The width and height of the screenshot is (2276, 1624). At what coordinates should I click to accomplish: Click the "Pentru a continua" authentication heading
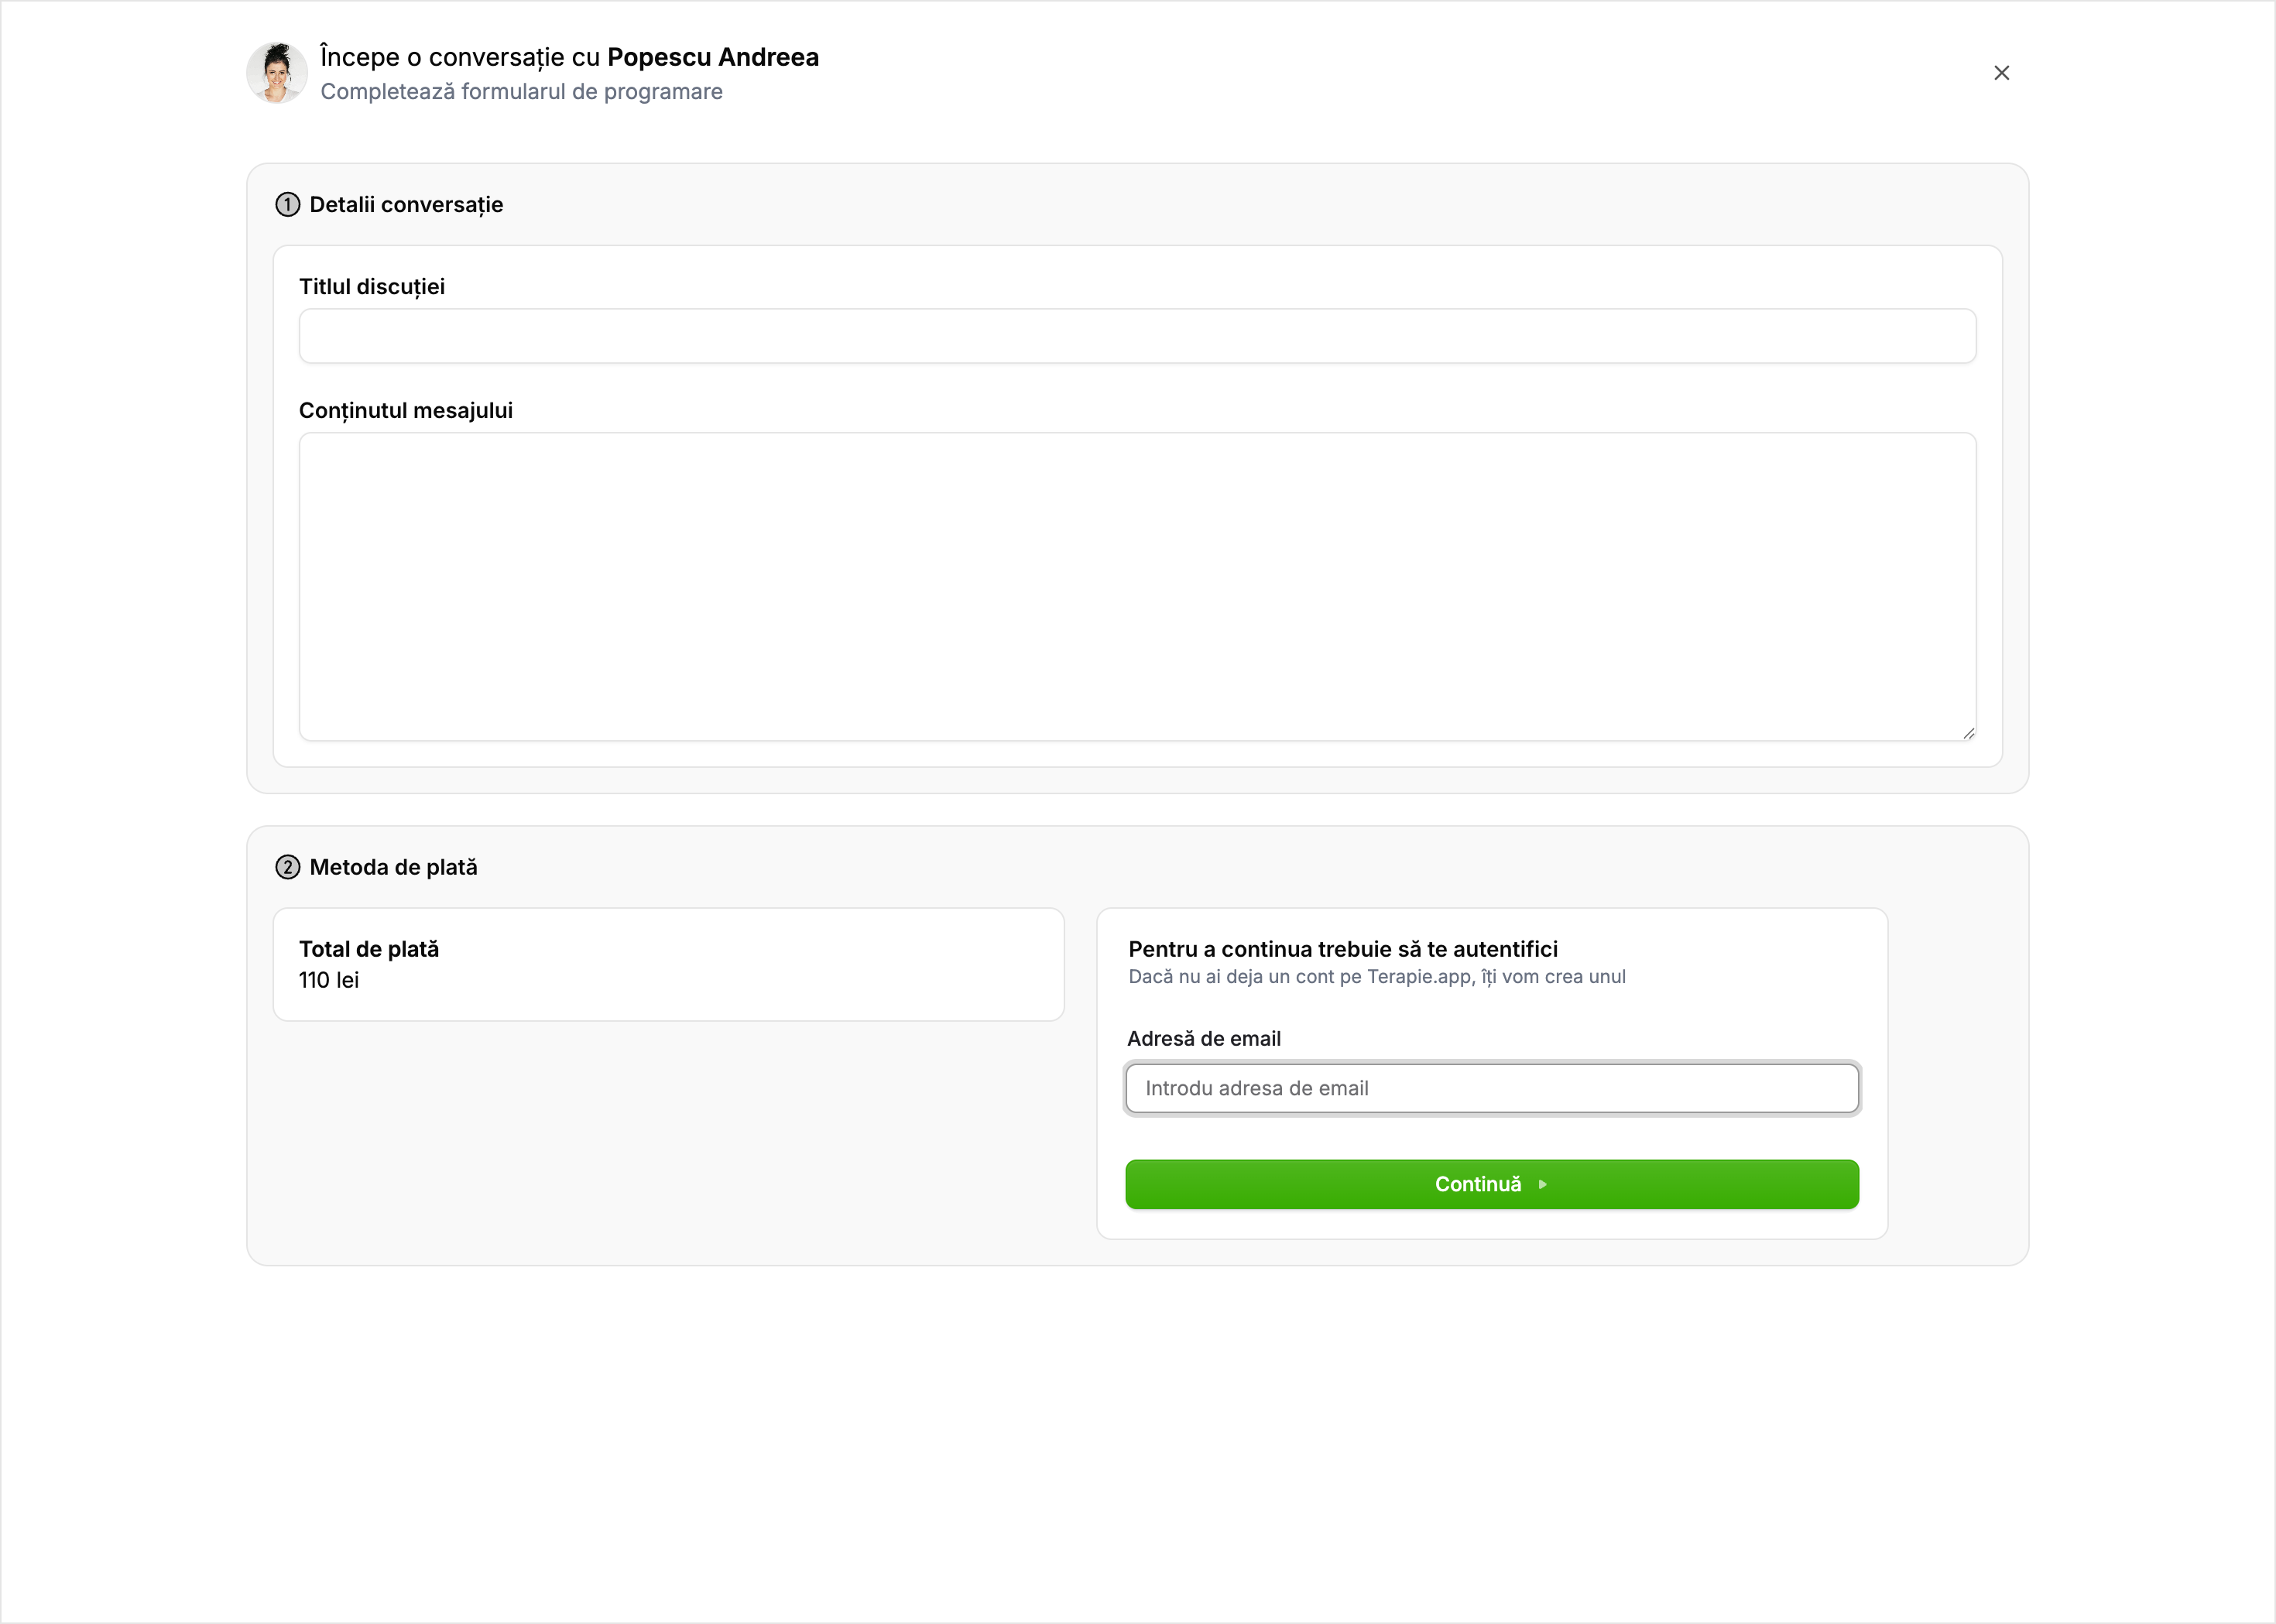coord(1342,949)
